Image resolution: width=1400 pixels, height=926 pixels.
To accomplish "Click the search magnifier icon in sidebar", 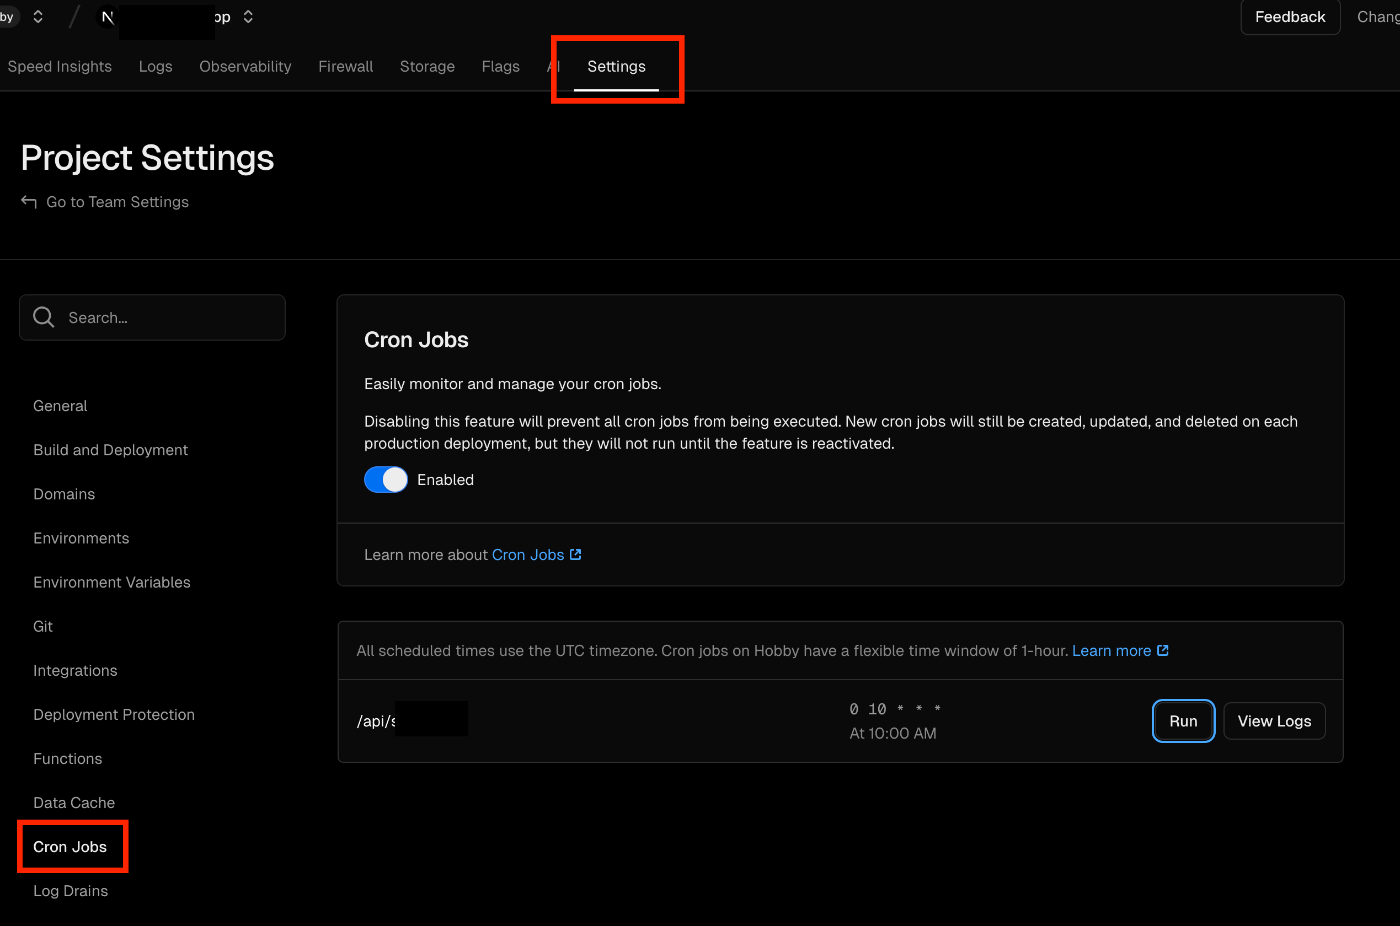I will pos(44,317).
